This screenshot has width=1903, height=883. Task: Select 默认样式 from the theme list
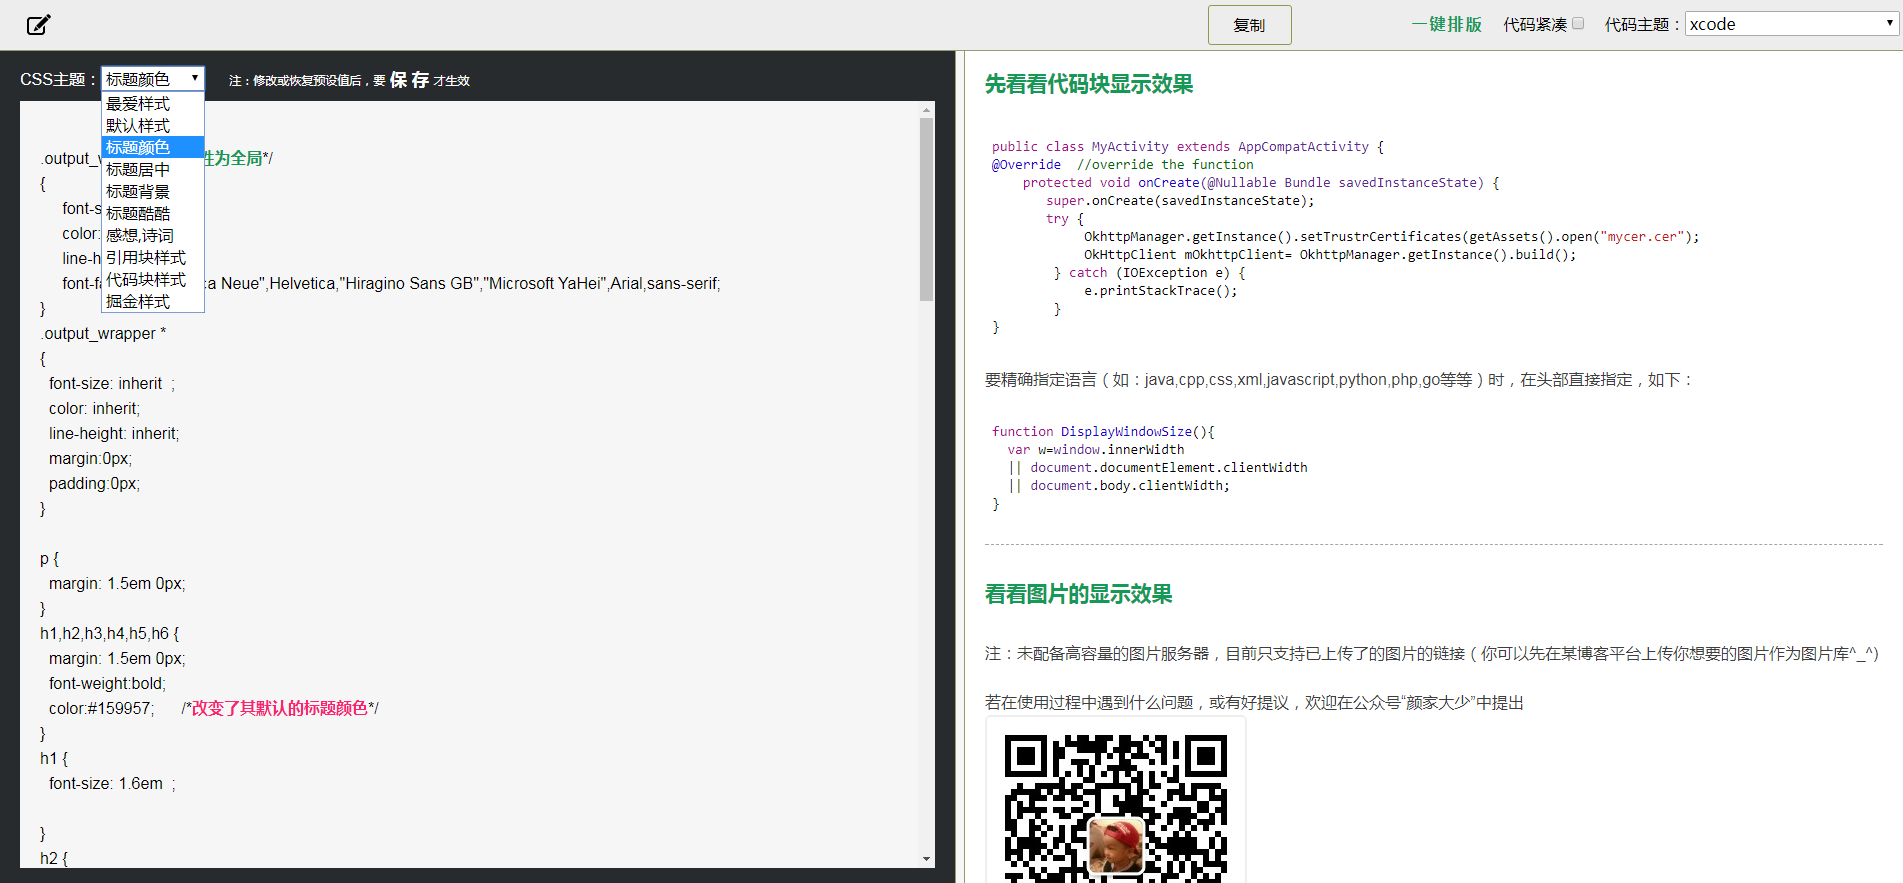pyautogui.click(x=153, y=125)
